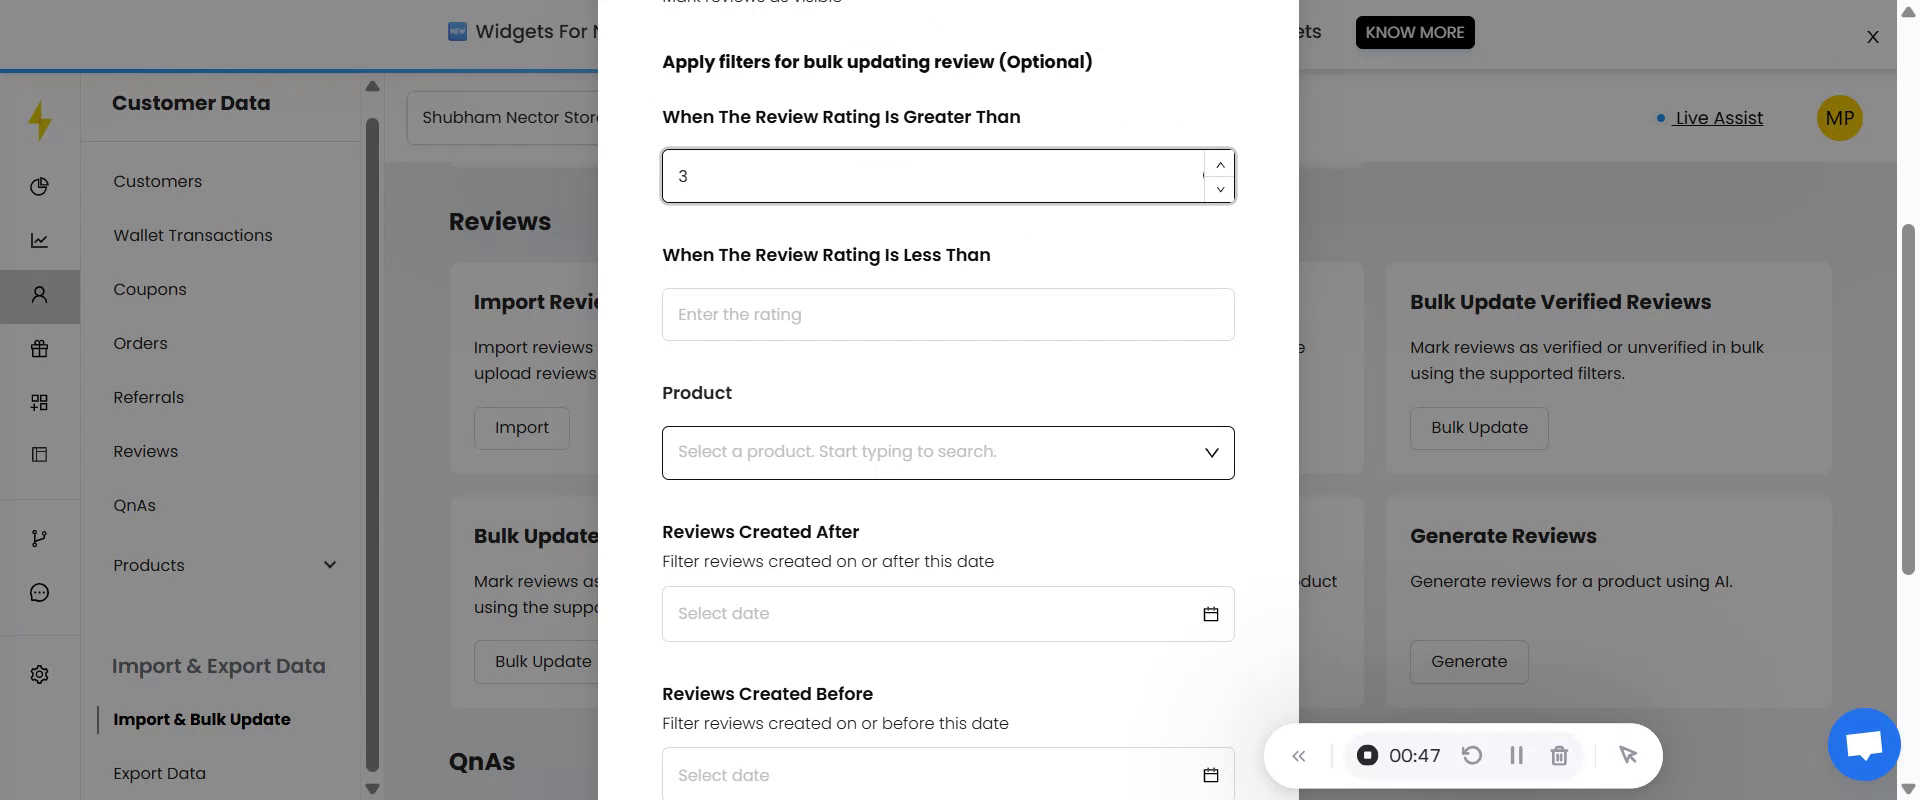Open Reviews in the sidebar

145,451
